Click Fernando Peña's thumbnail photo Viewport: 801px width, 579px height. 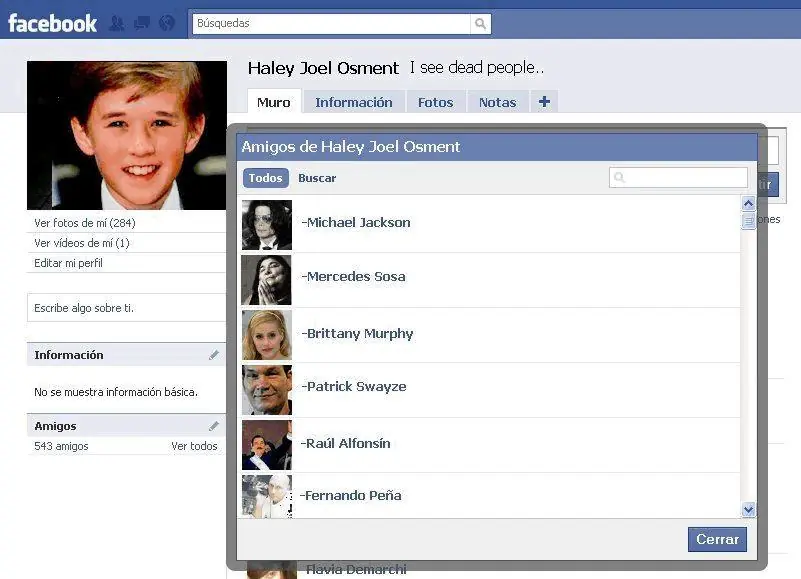click(x=267, y=496)
